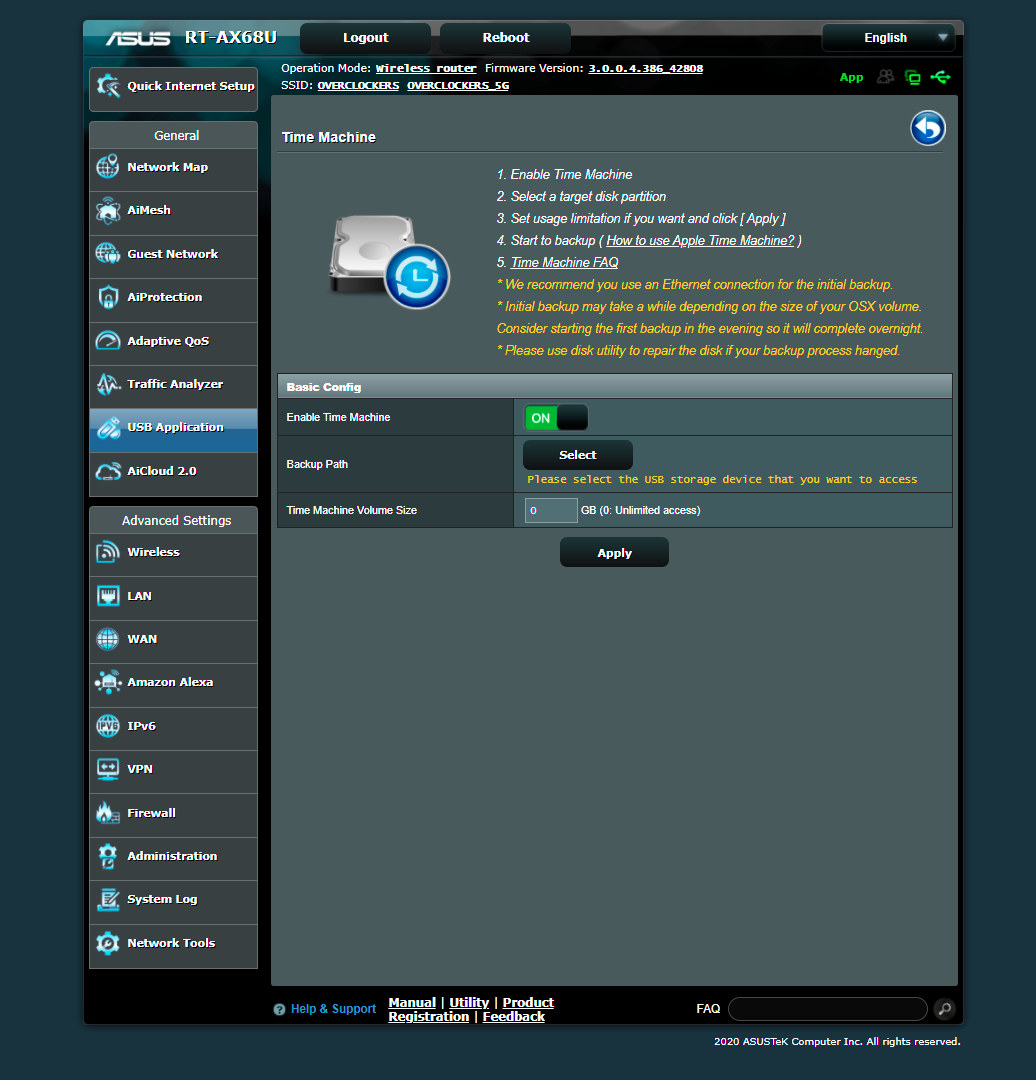Click the network clients status icon
Image resolution: width=1036 pixels, height=1080 pixels.
pos(913,77)
